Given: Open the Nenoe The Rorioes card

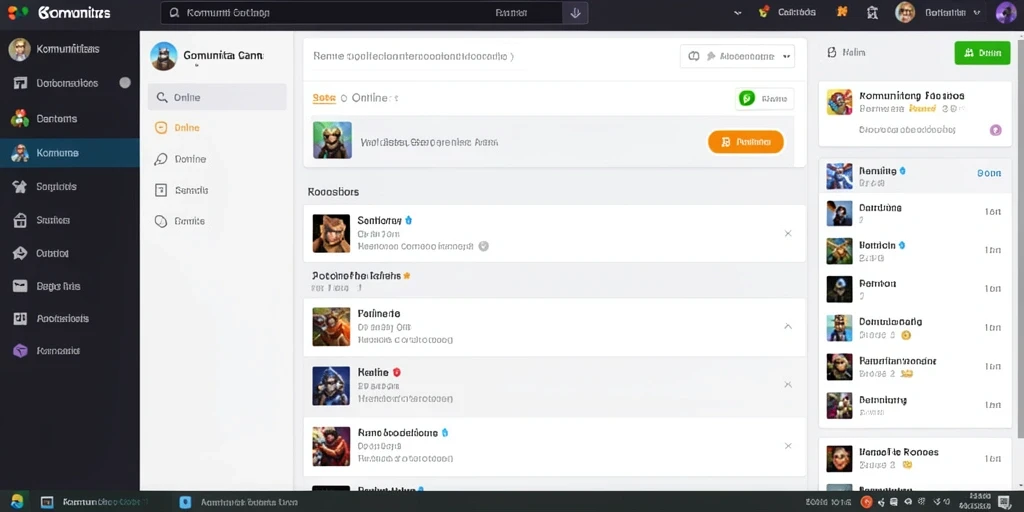Looking at the screenshot, I should pyautogui.click(x=914, y=458).
